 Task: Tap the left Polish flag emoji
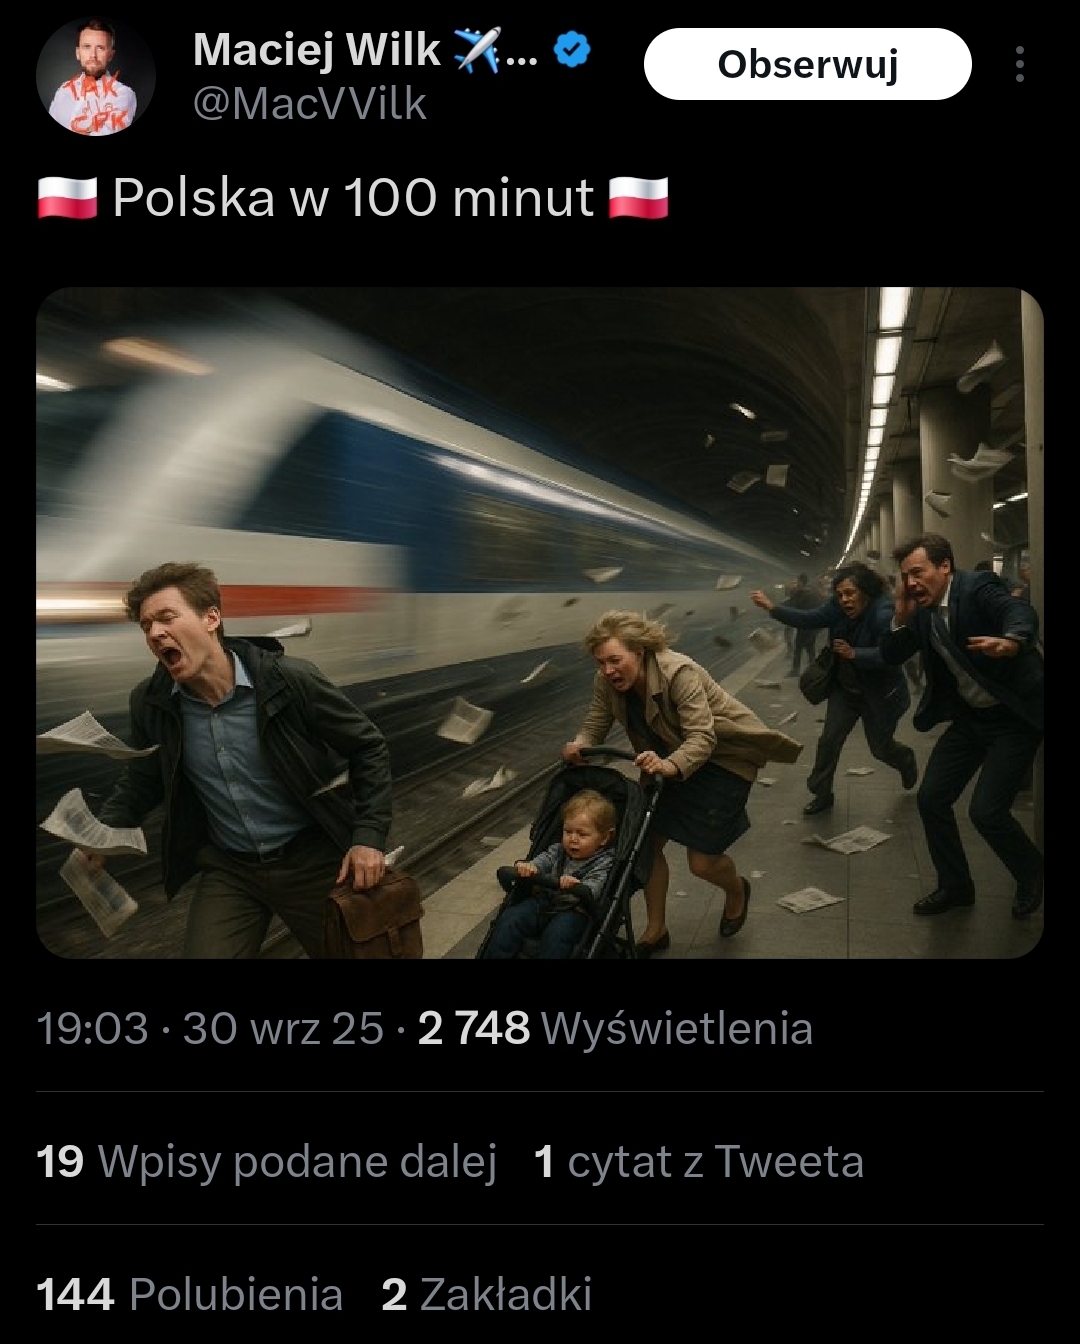(x=67, y=197)
